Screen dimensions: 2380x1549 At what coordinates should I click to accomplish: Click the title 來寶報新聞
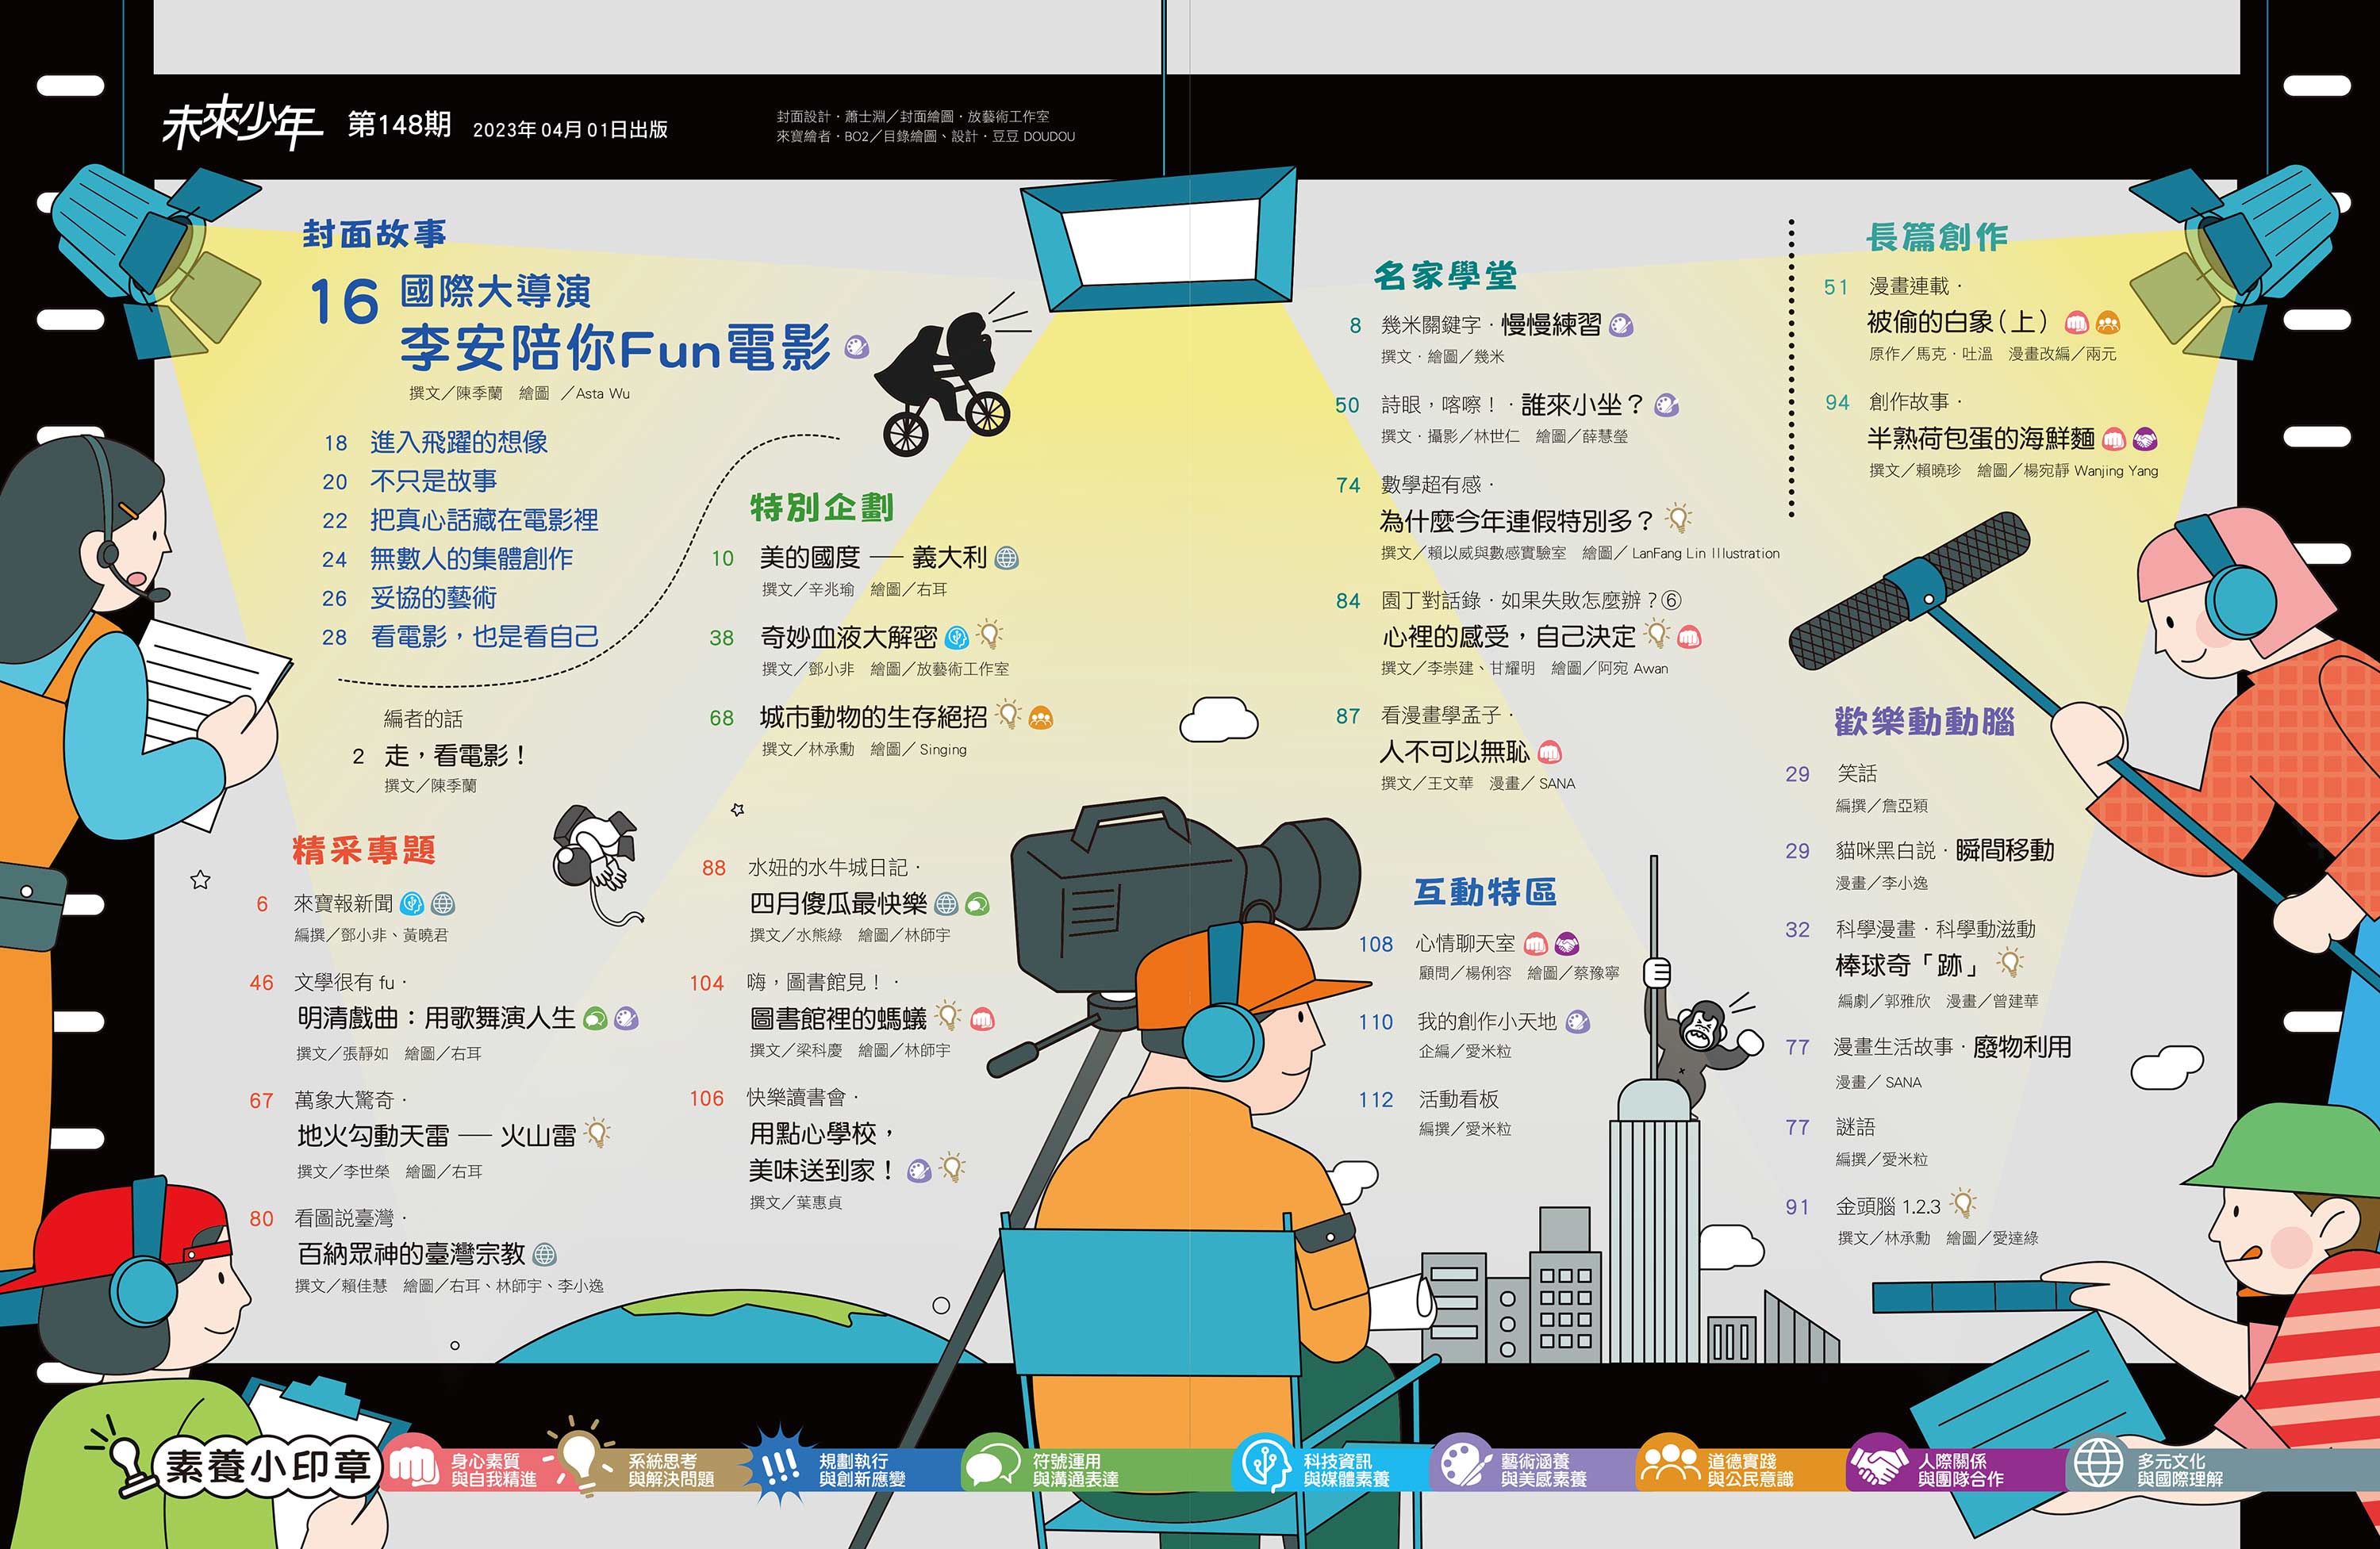point(343,904)
